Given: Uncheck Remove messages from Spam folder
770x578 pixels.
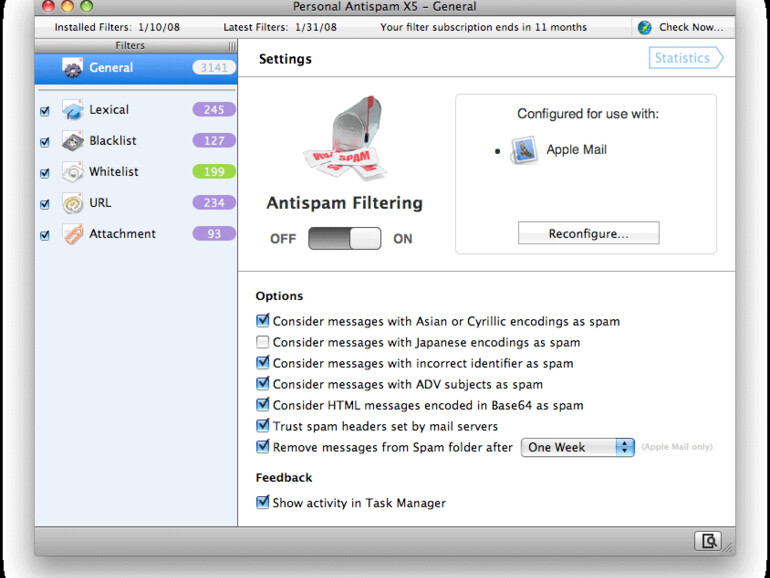Looking at the screenshot, I should 263,446.
